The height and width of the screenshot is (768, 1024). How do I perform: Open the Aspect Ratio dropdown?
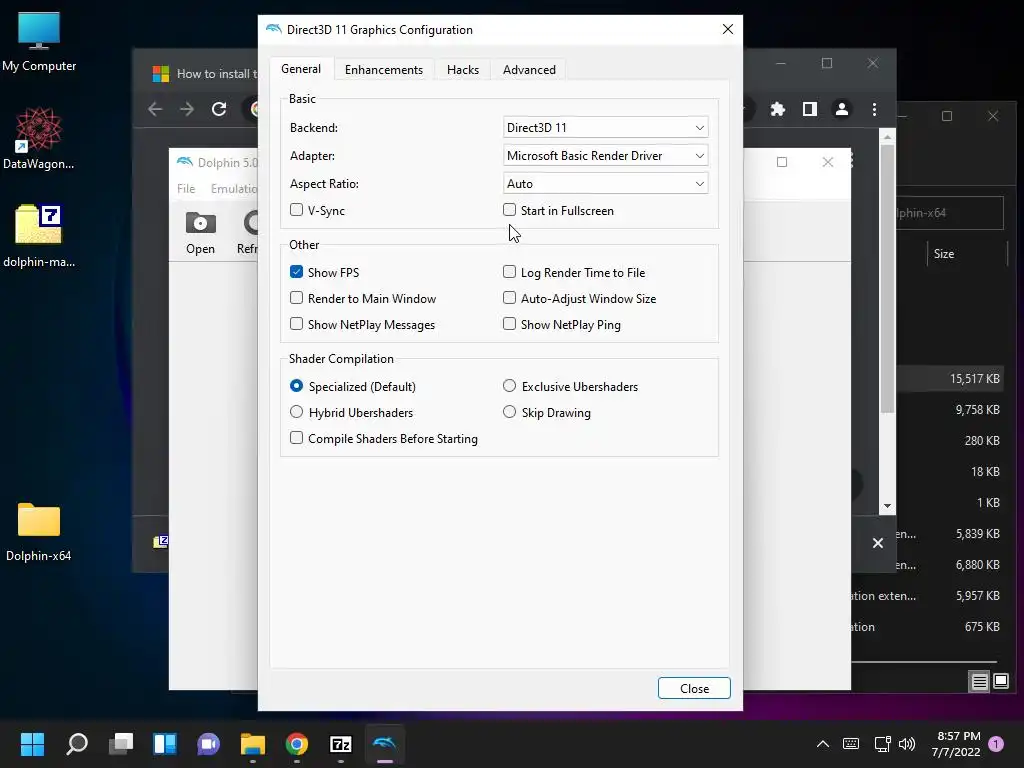(x=605, y=184)
